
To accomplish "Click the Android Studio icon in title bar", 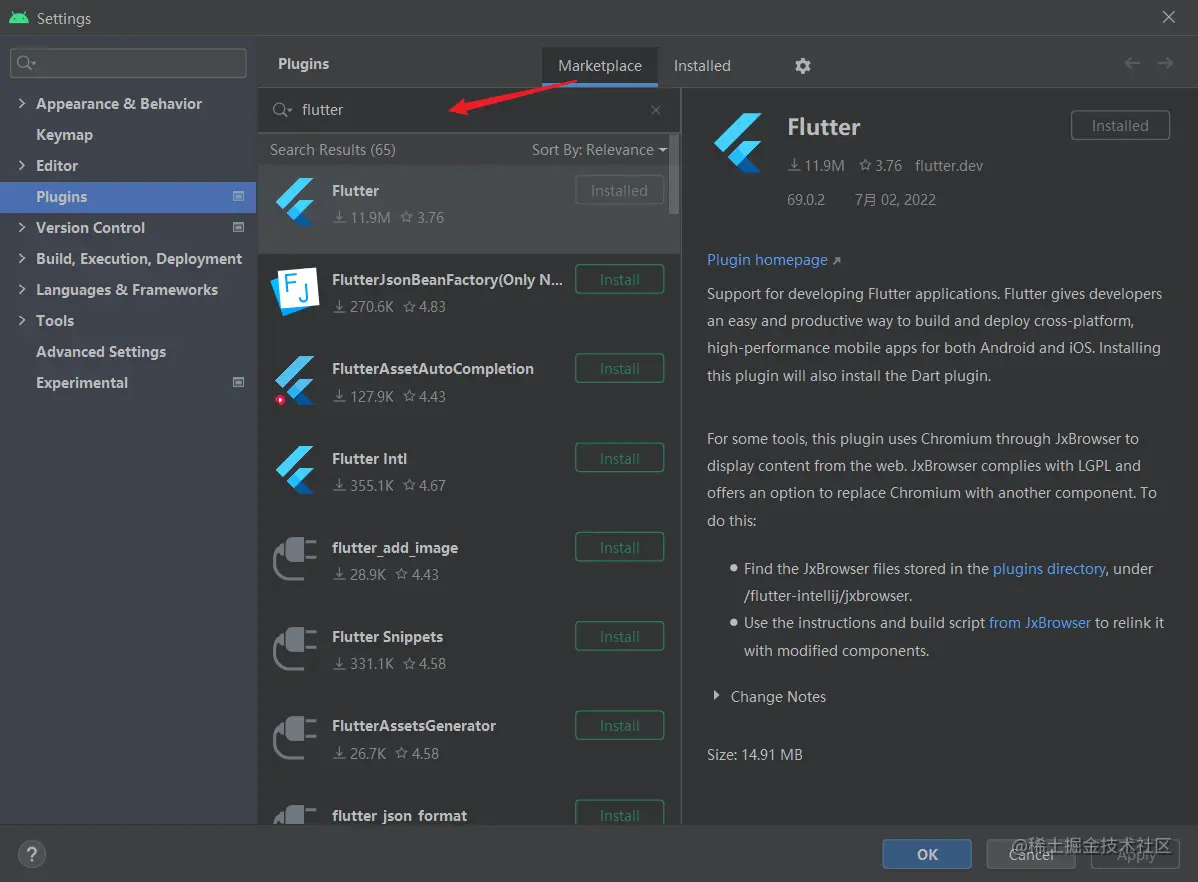I will (x=18, y=18).
